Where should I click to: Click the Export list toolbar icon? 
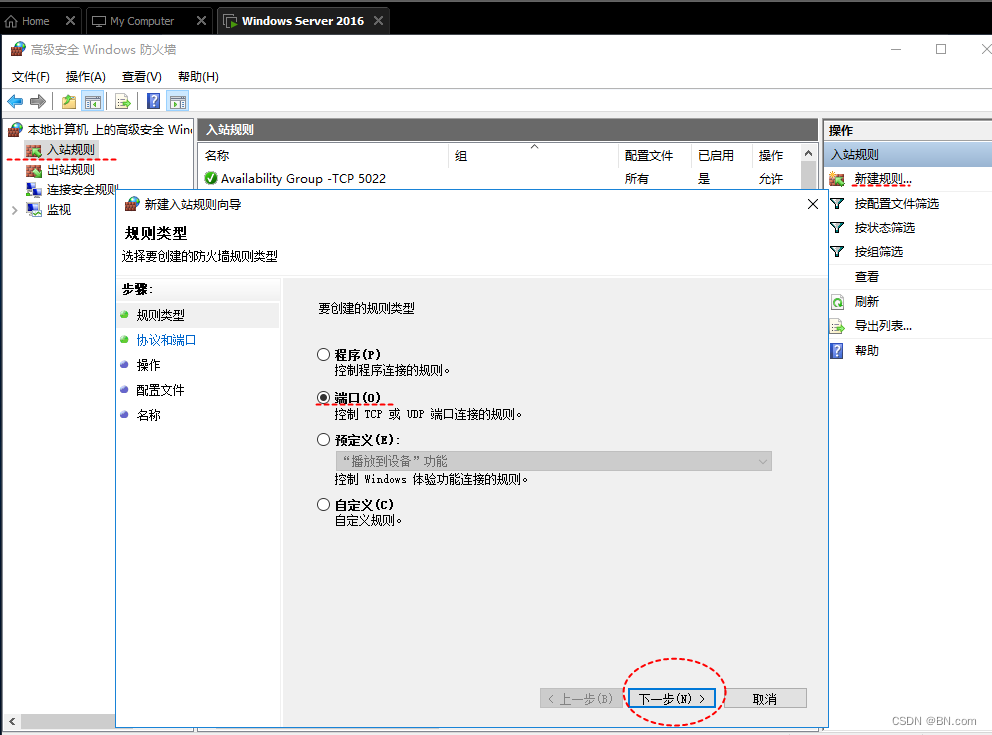pyautogui.click(x=123, y=101)
